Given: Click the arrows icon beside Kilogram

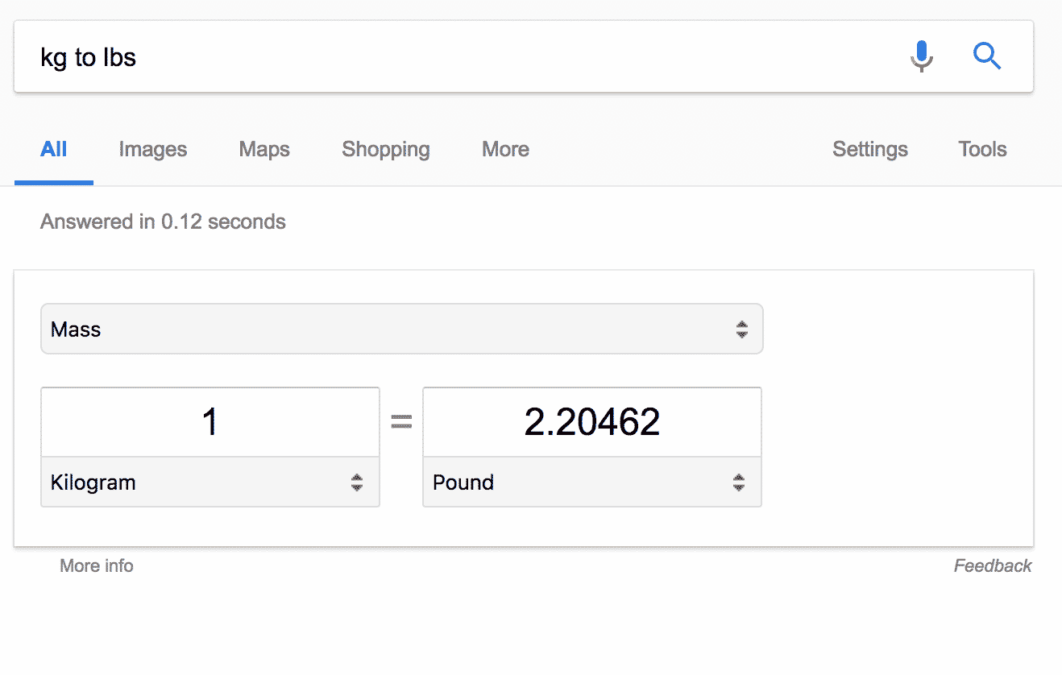Looking at the screenshot, I should pos(357,483).
